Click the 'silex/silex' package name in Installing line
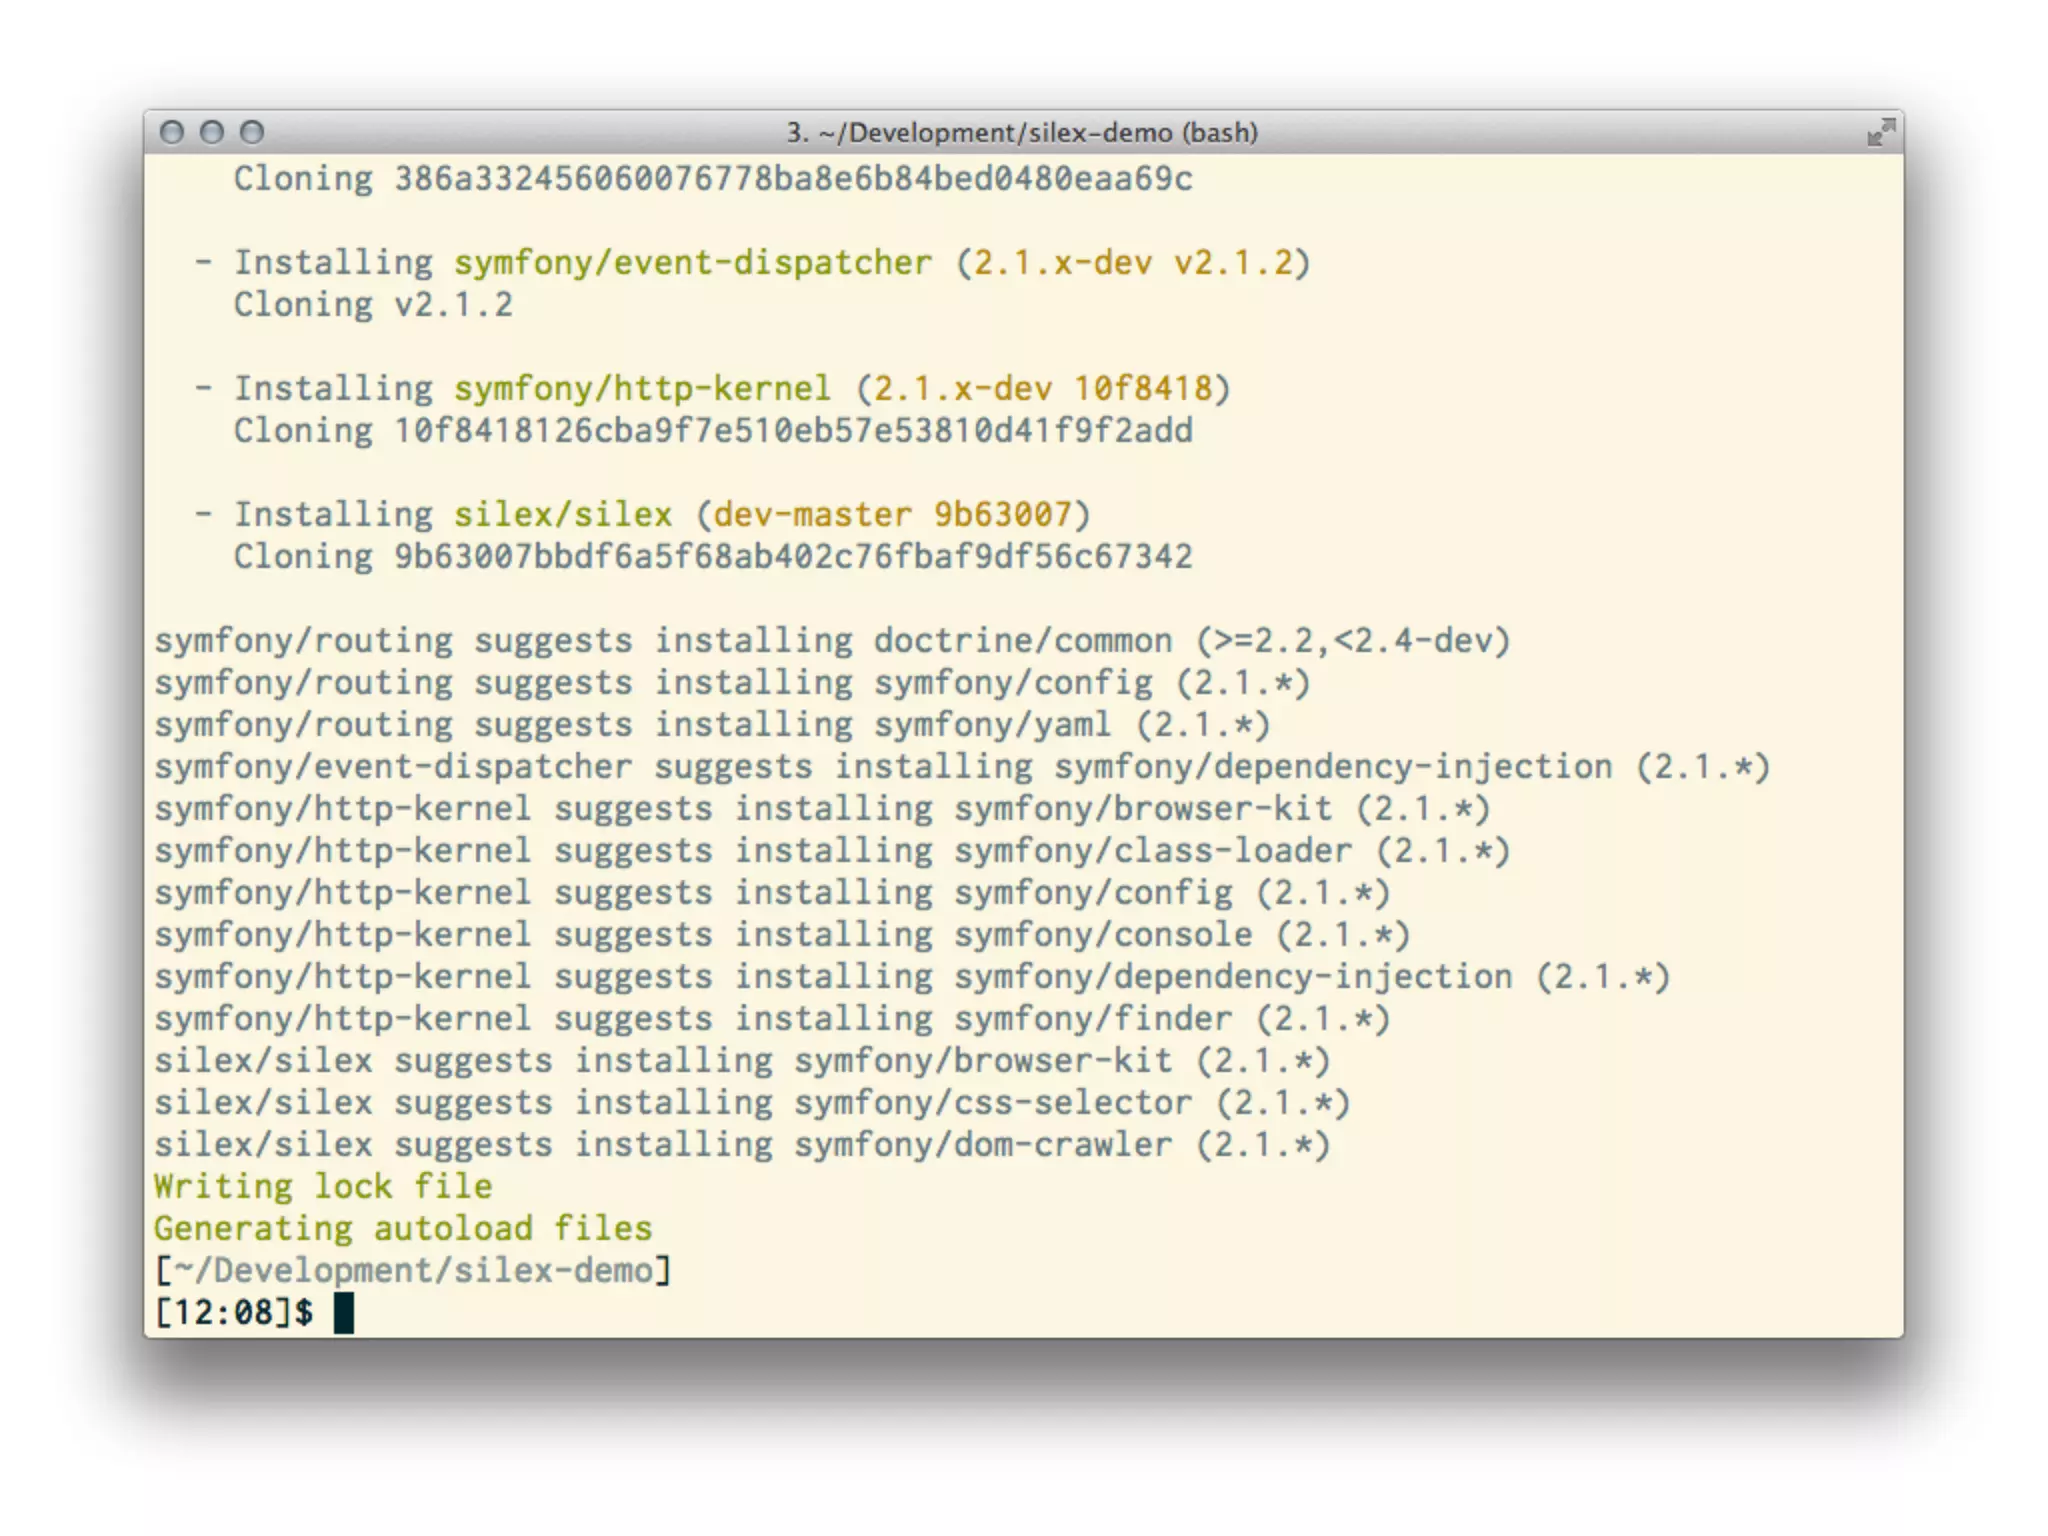2048x1536 pixels. point(562,514)
